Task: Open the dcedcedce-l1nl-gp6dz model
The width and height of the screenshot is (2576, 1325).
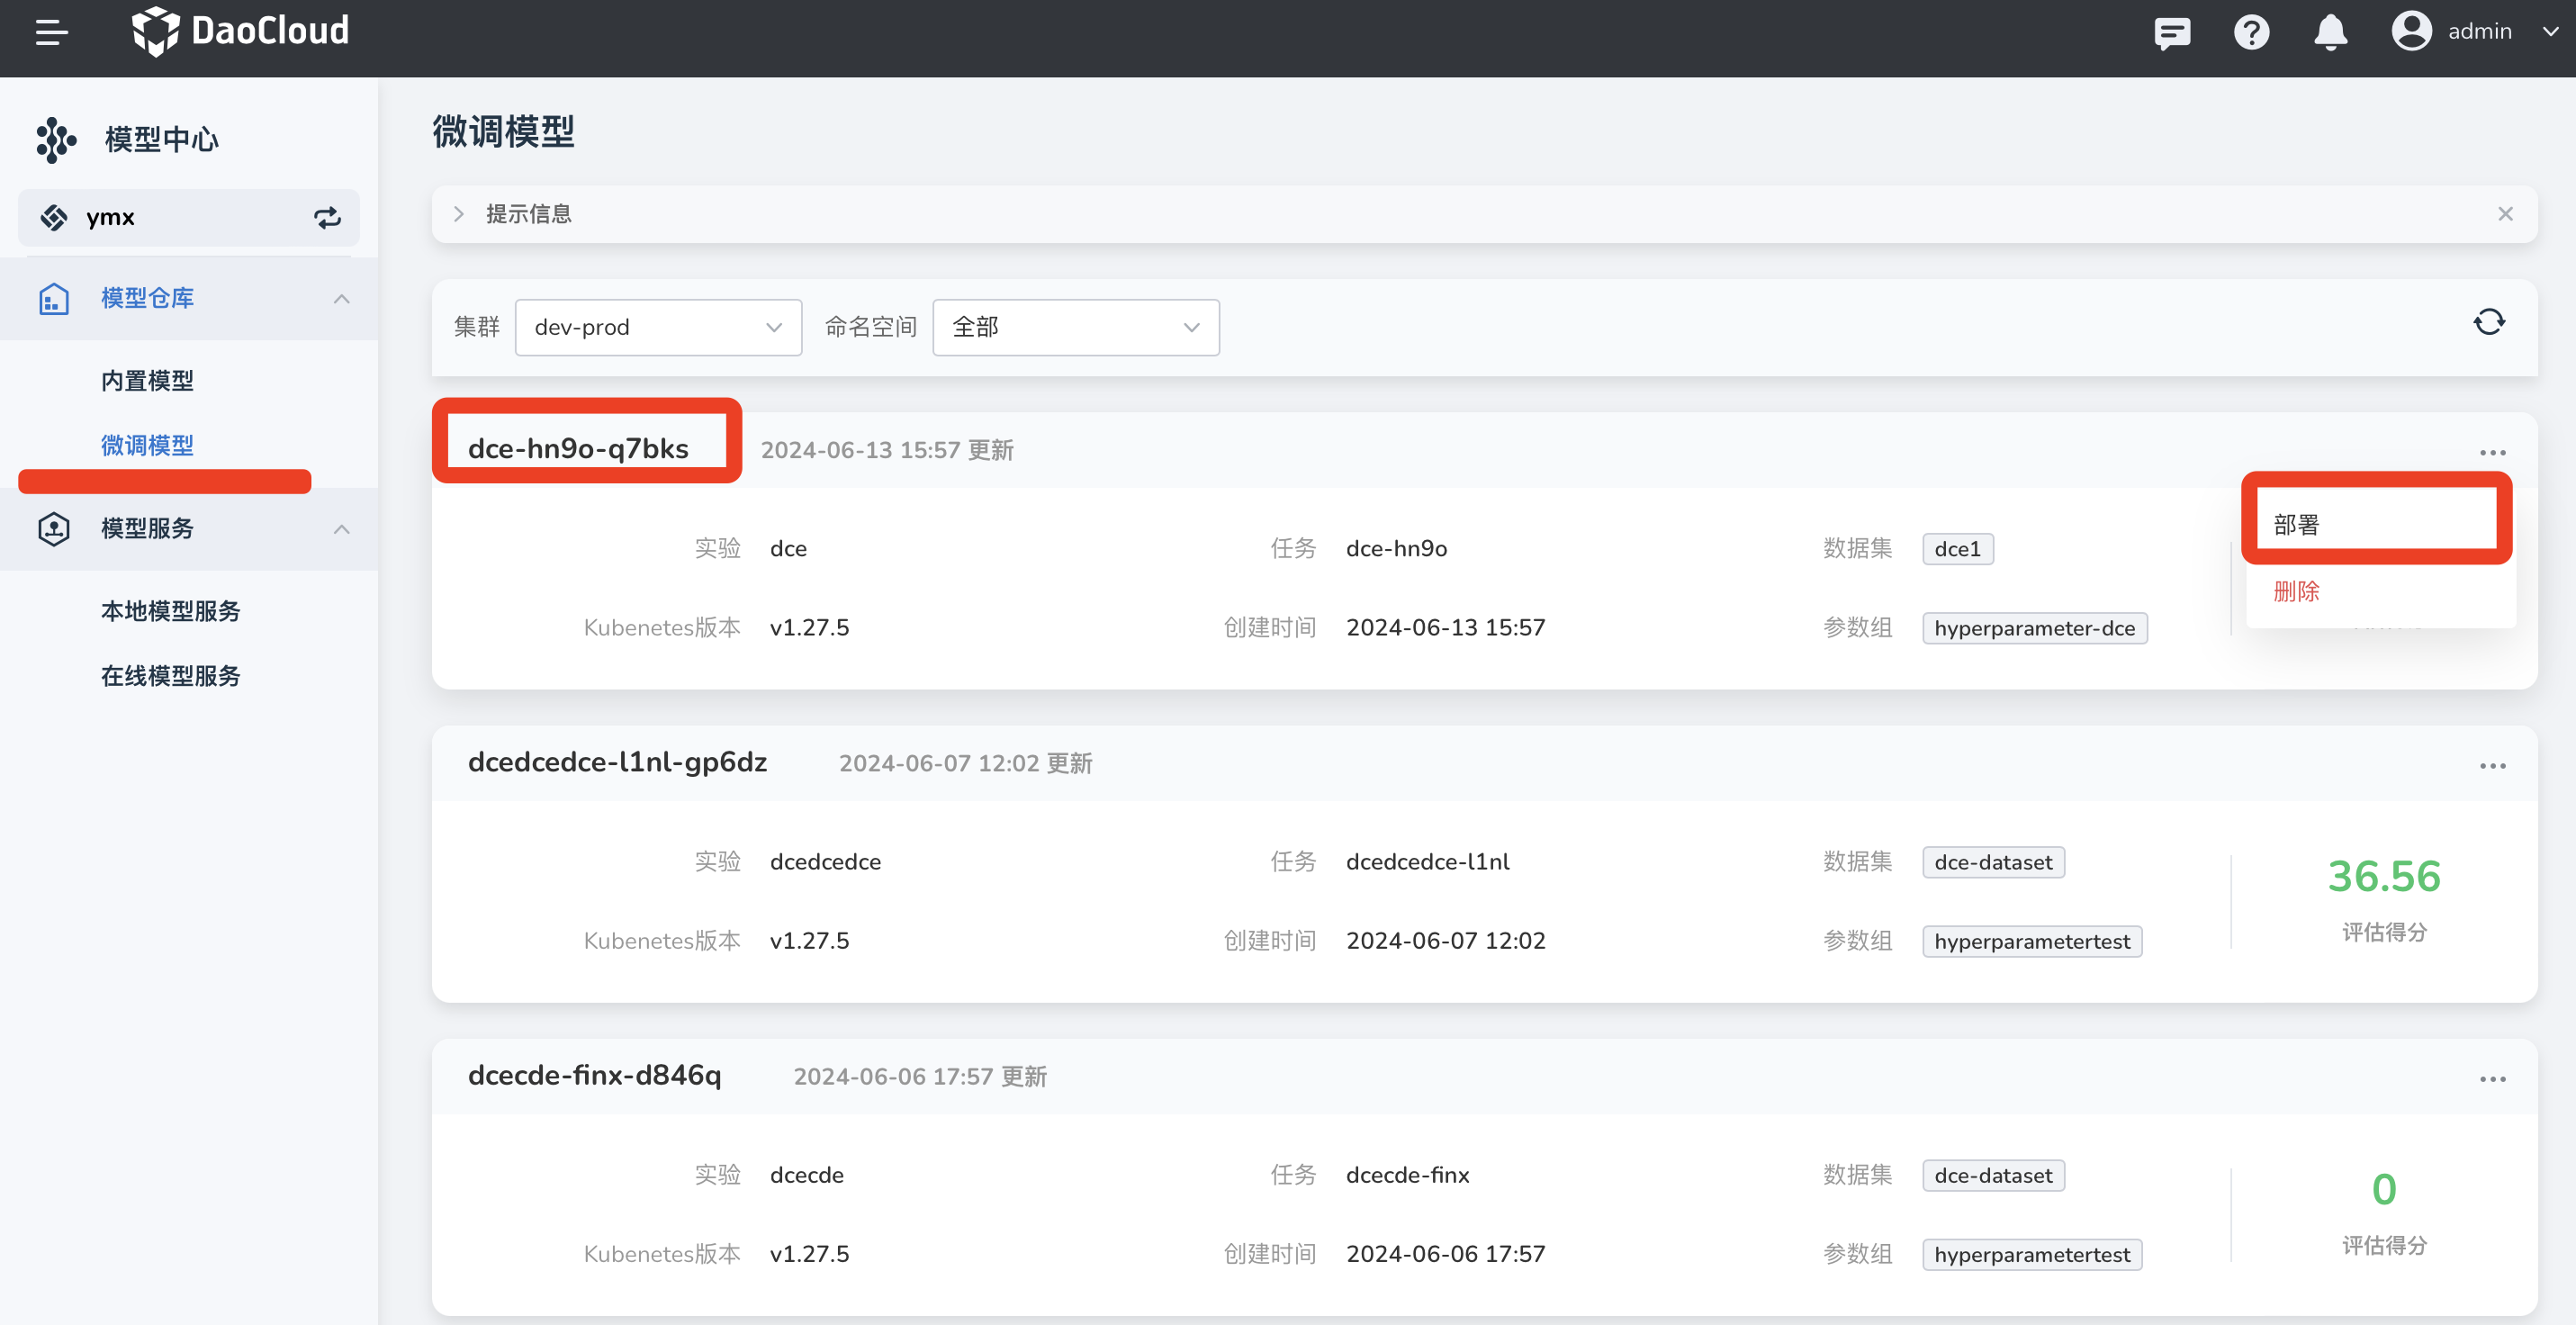Action: 617,762
